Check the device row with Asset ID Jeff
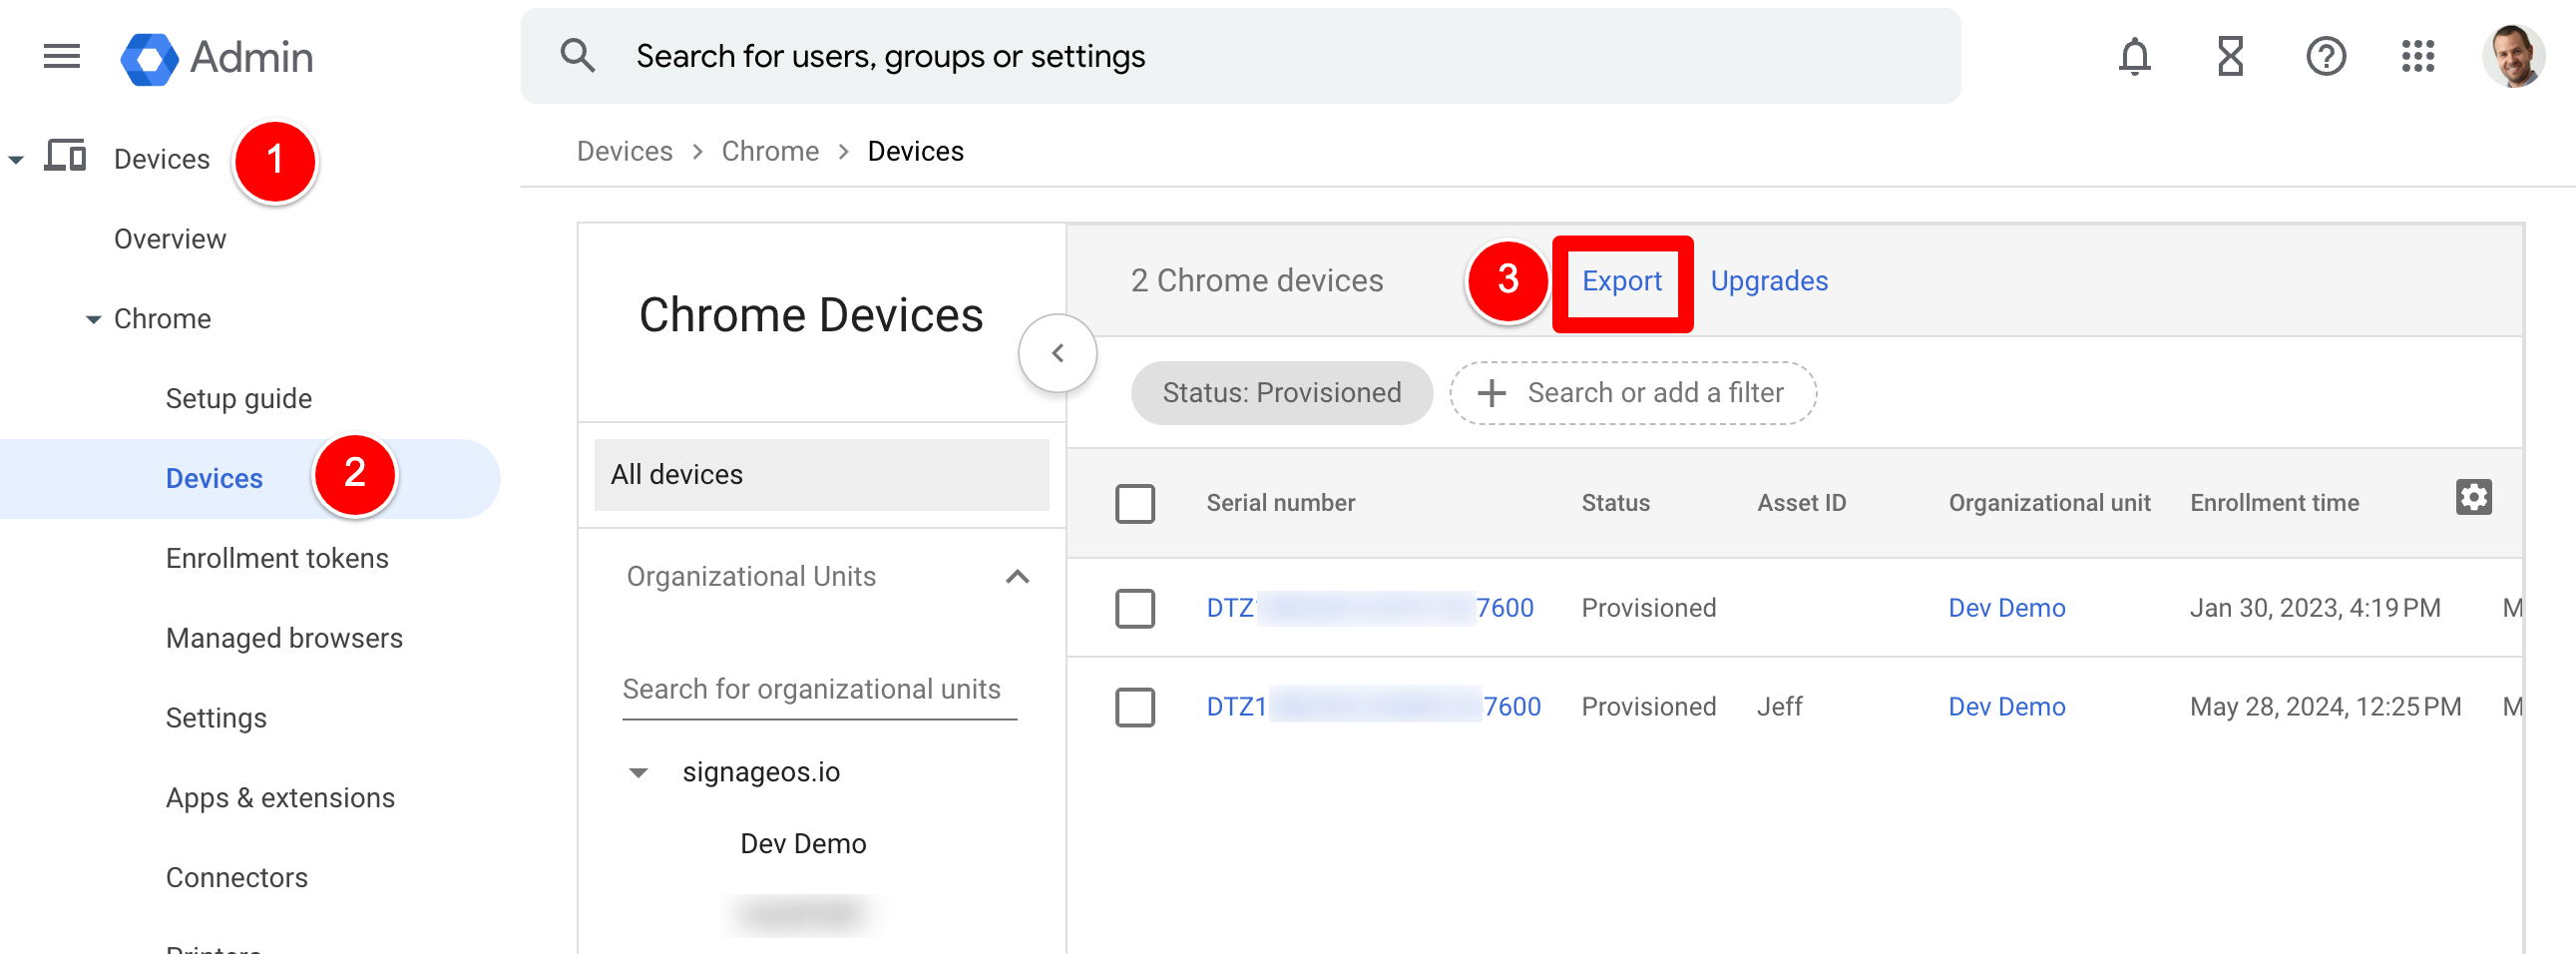Screen dimensions: 2576x954 (x=1134, y=707)
